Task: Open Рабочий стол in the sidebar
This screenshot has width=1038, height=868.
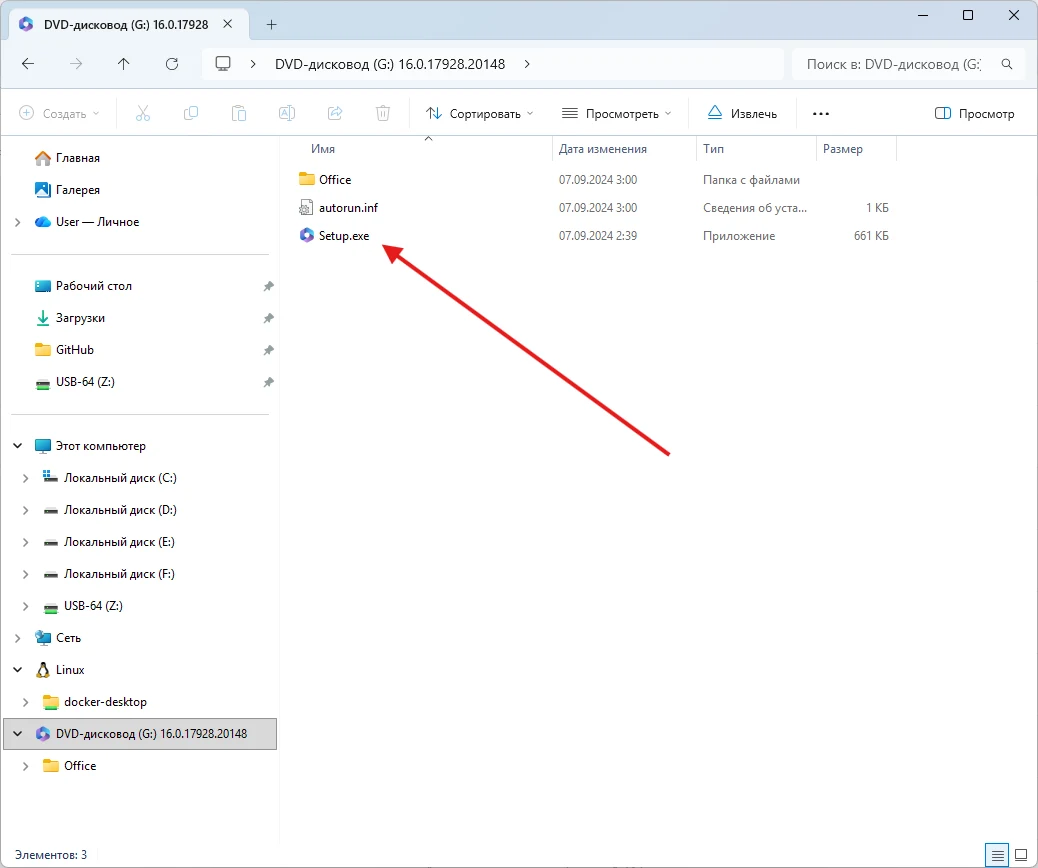Action: pyautogui.click(x=93, y=286)
